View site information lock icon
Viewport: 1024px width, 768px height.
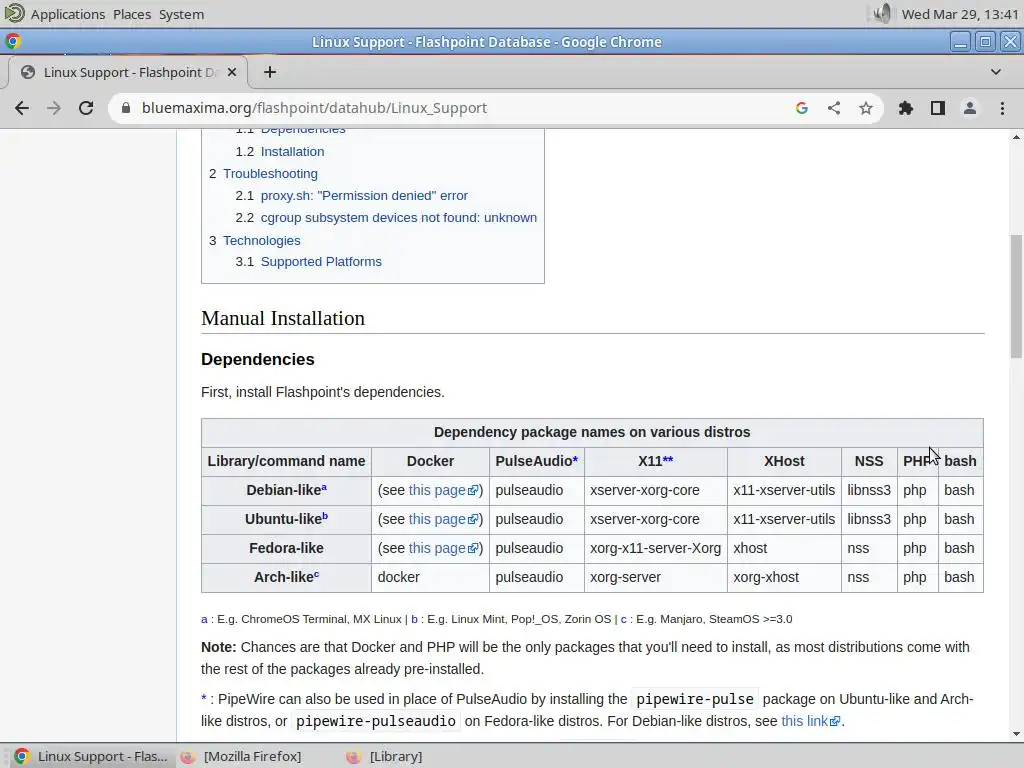(x=126, y=108)
